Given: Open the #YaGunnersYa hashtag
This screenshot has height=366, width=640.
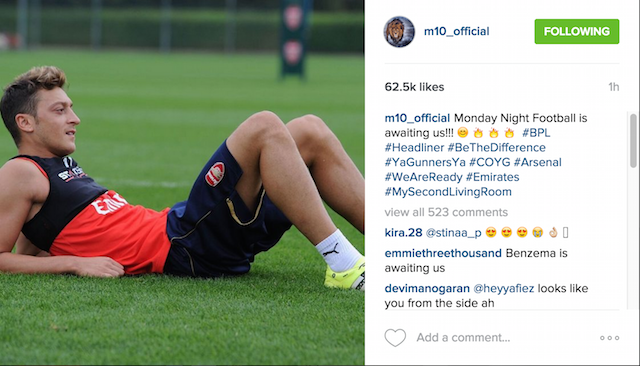Looking at the screenshot, I should tap(425, 162).
